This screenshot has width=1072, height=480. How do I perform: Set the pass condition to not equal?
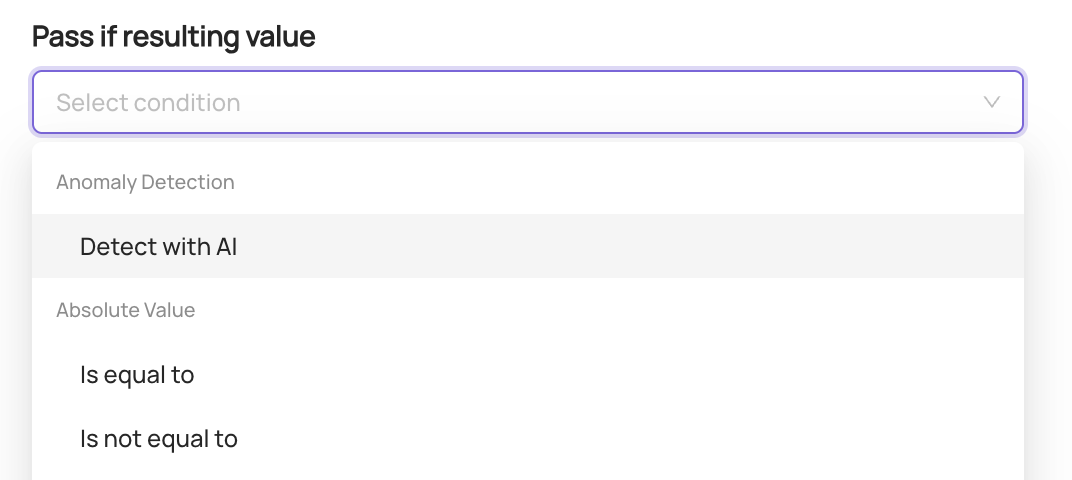pos(159,438)
